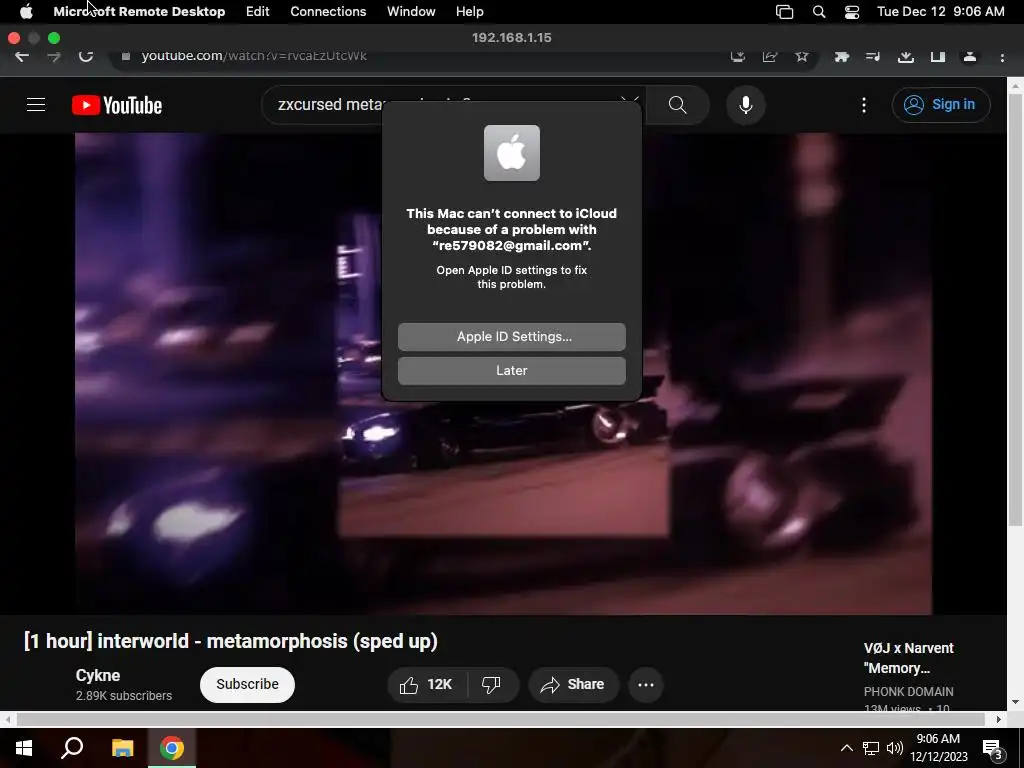1024x768 pixels.
Task: Click scroll-right arrow of horizontal scrollbar
Action: click(999, 719)
